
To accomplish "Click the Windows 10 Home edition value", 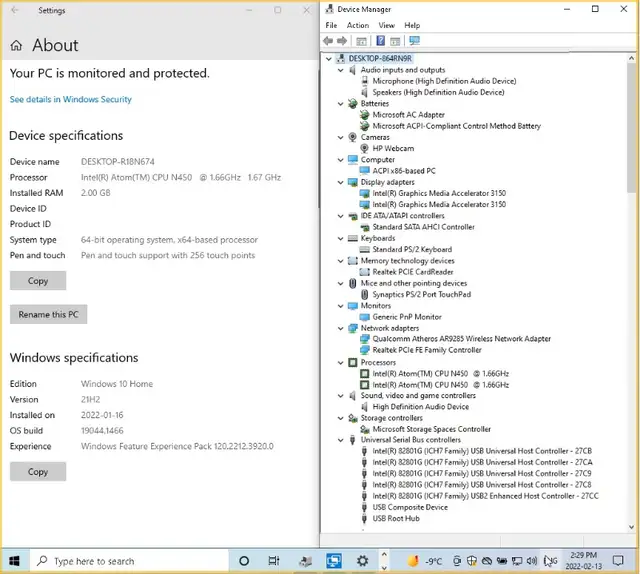I will (117, 384).
